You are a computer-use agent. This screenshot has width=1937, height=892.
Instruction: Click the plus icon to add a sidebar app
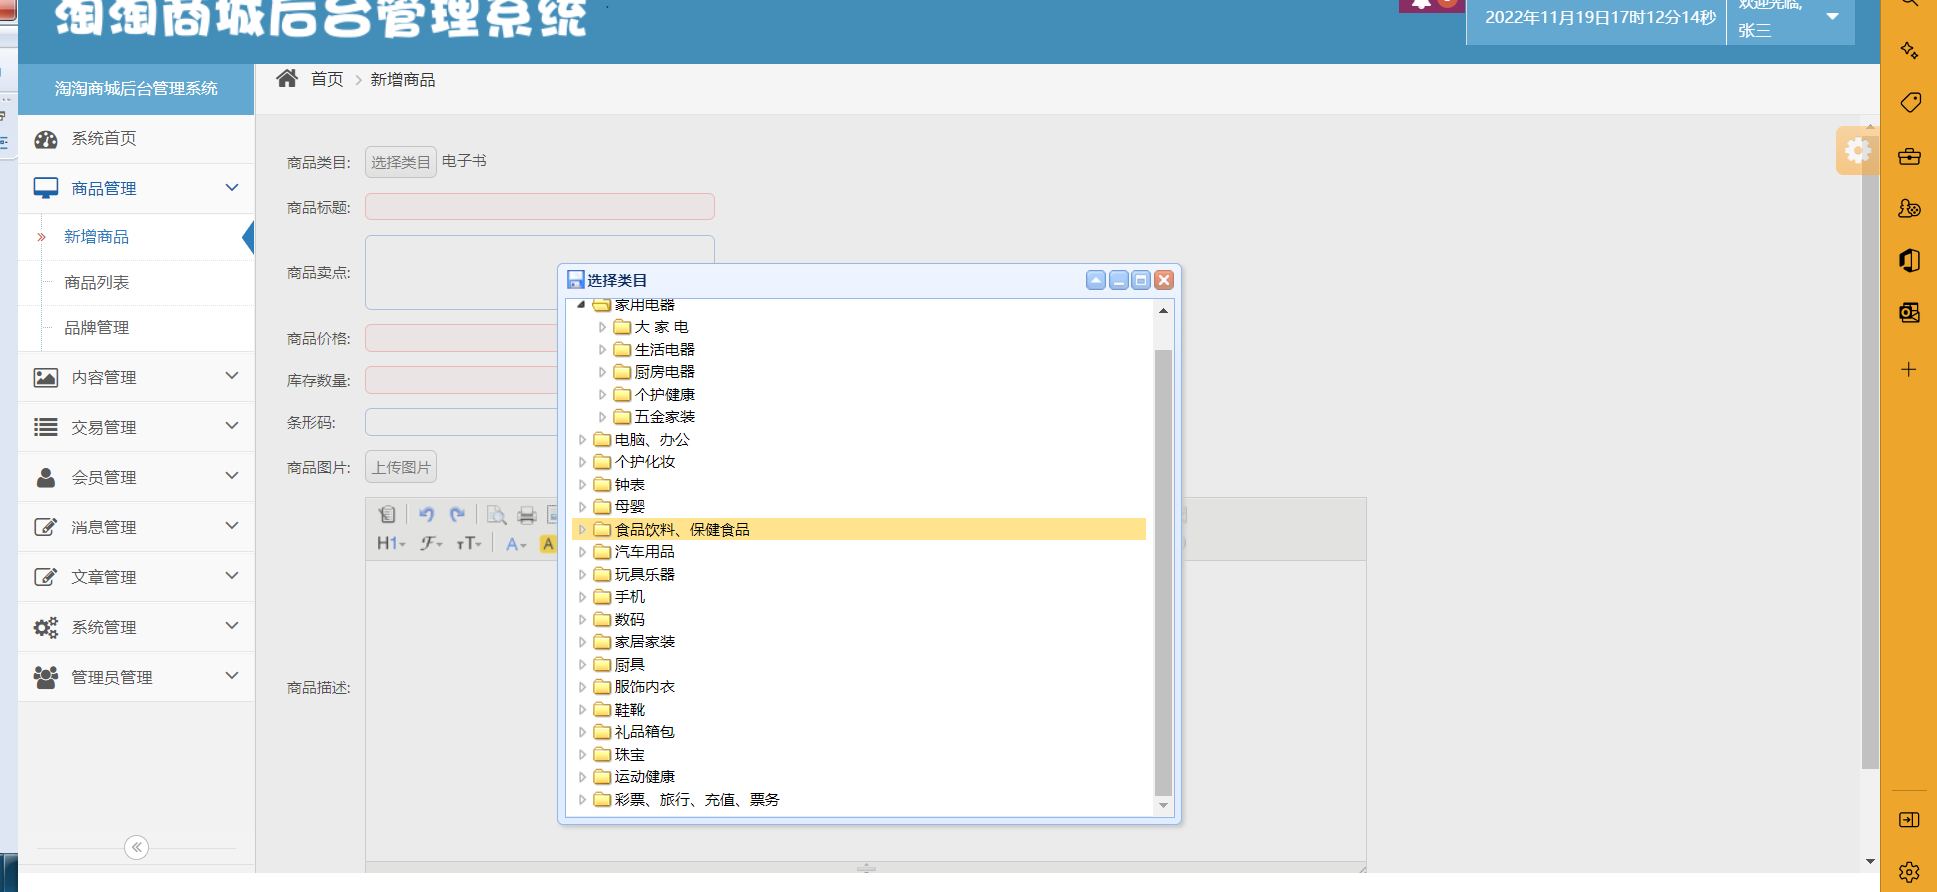pos(1909,370)
